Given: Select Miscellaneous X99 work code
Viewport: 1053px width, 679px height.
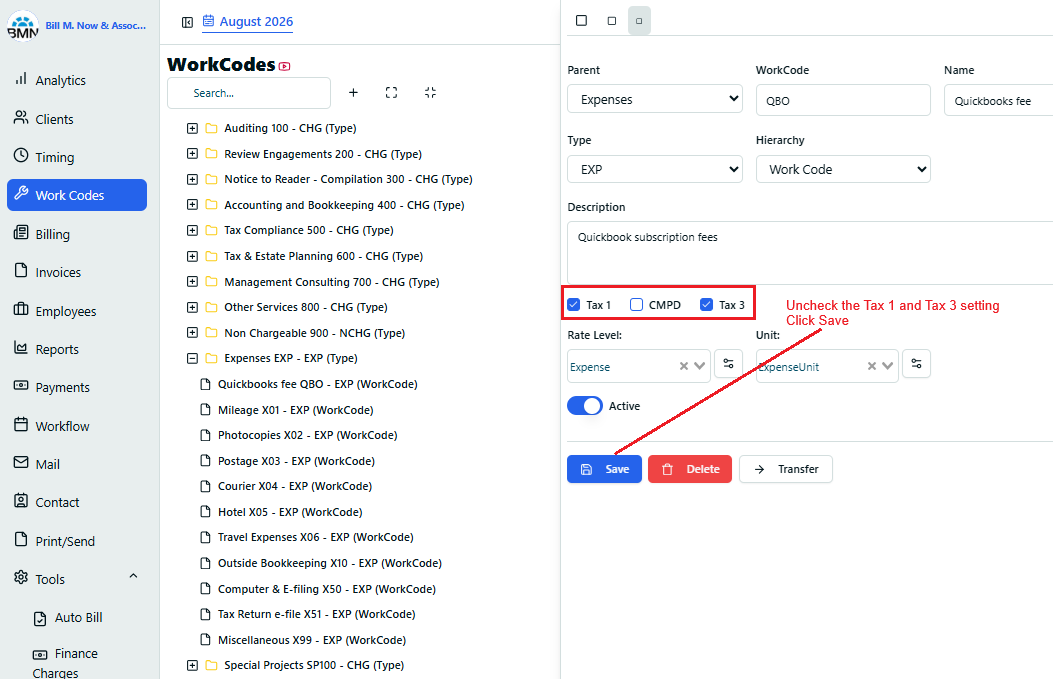Looking at the screenshot, I should click(x=312, y=640).
